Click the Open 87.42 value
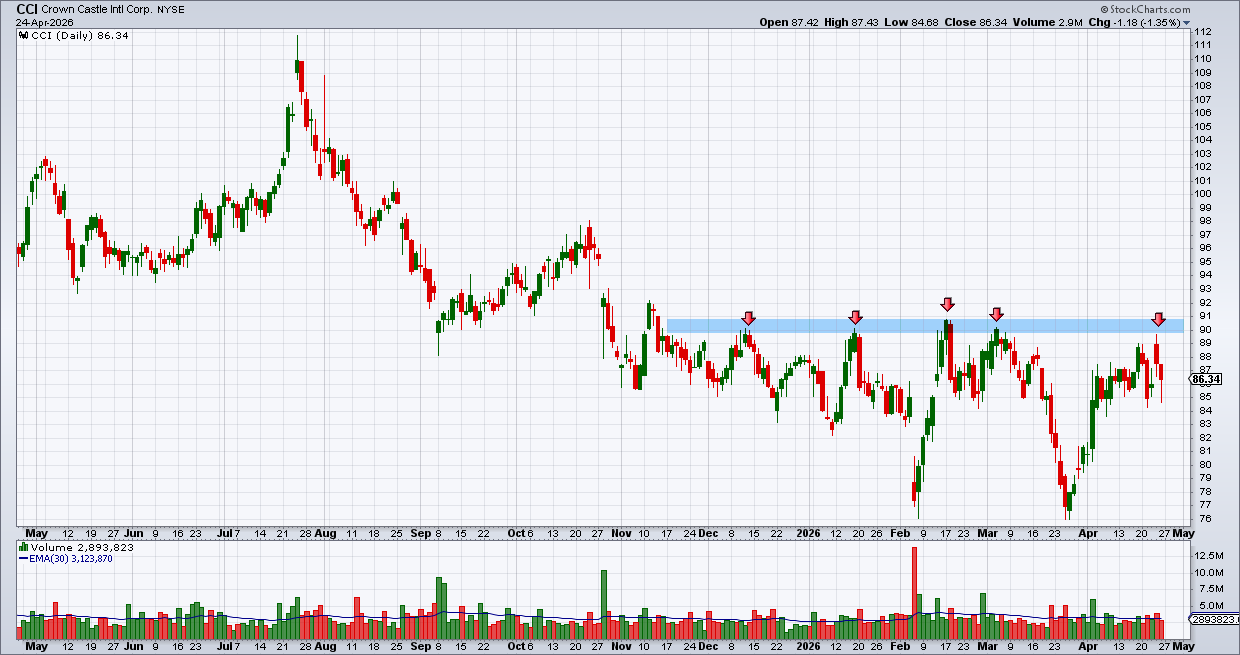Viewport: 1240px width, 655px height. coord(790,22)
